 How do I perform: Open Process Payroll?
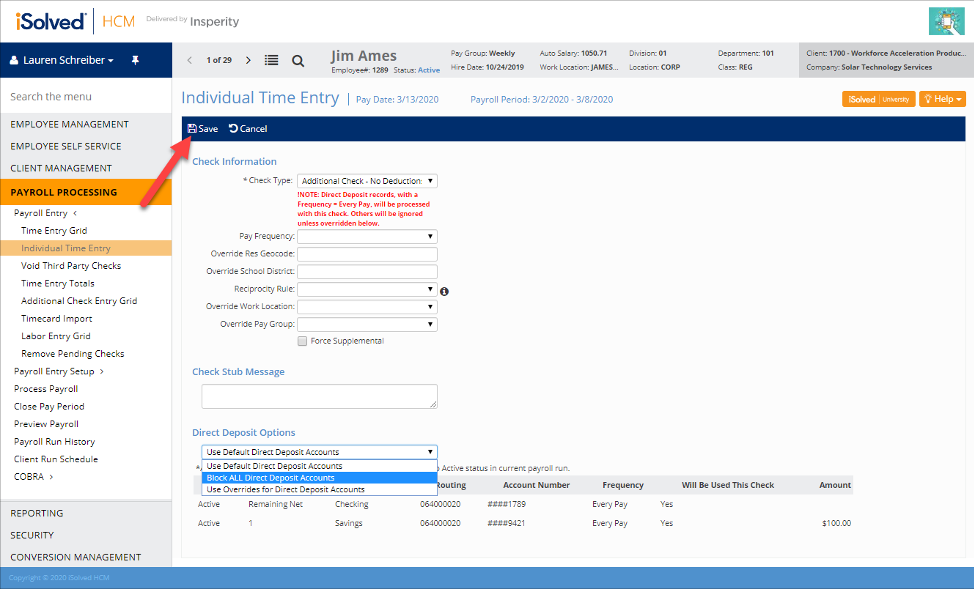pos(46,389)
